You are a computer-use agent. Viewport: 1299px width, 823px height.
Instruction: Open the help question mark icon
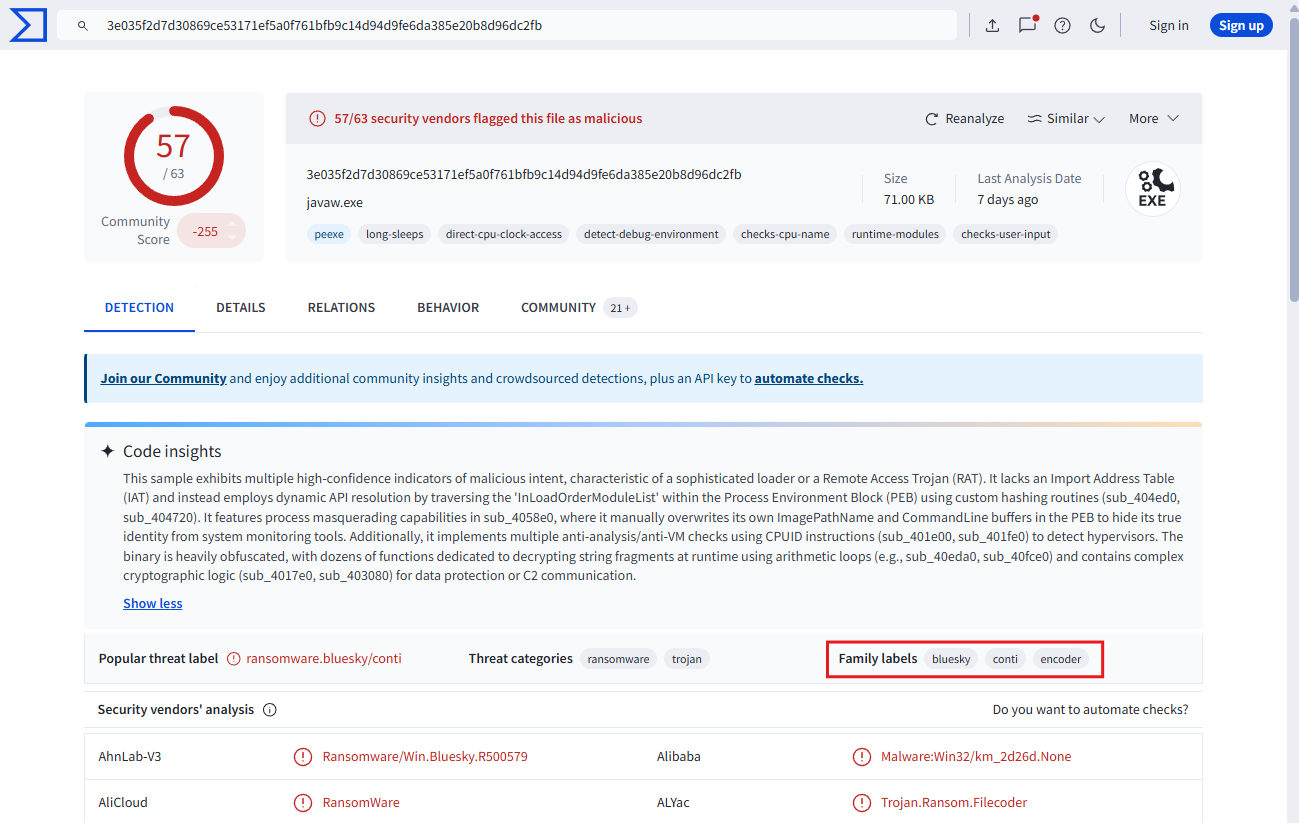[x=1062, y=26]
